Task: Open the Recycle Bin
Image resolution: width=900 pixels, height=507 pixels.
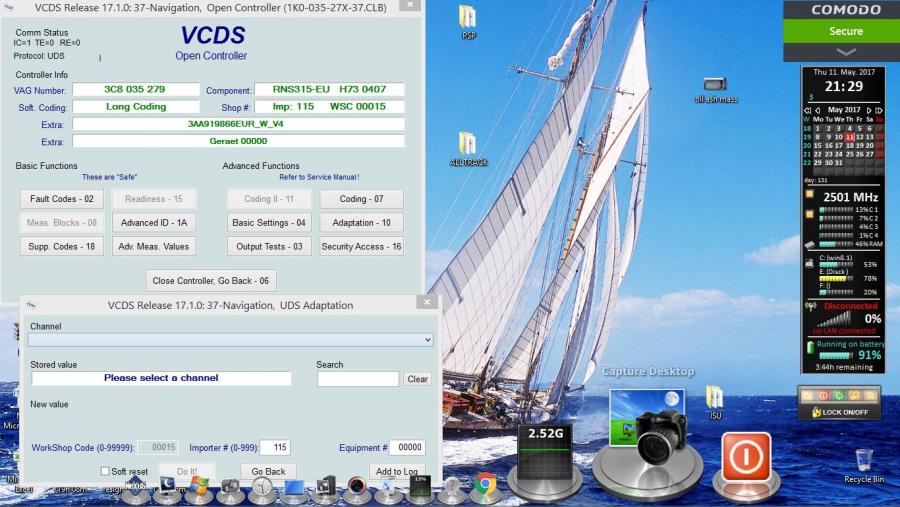Action: [x=864, y=466]
